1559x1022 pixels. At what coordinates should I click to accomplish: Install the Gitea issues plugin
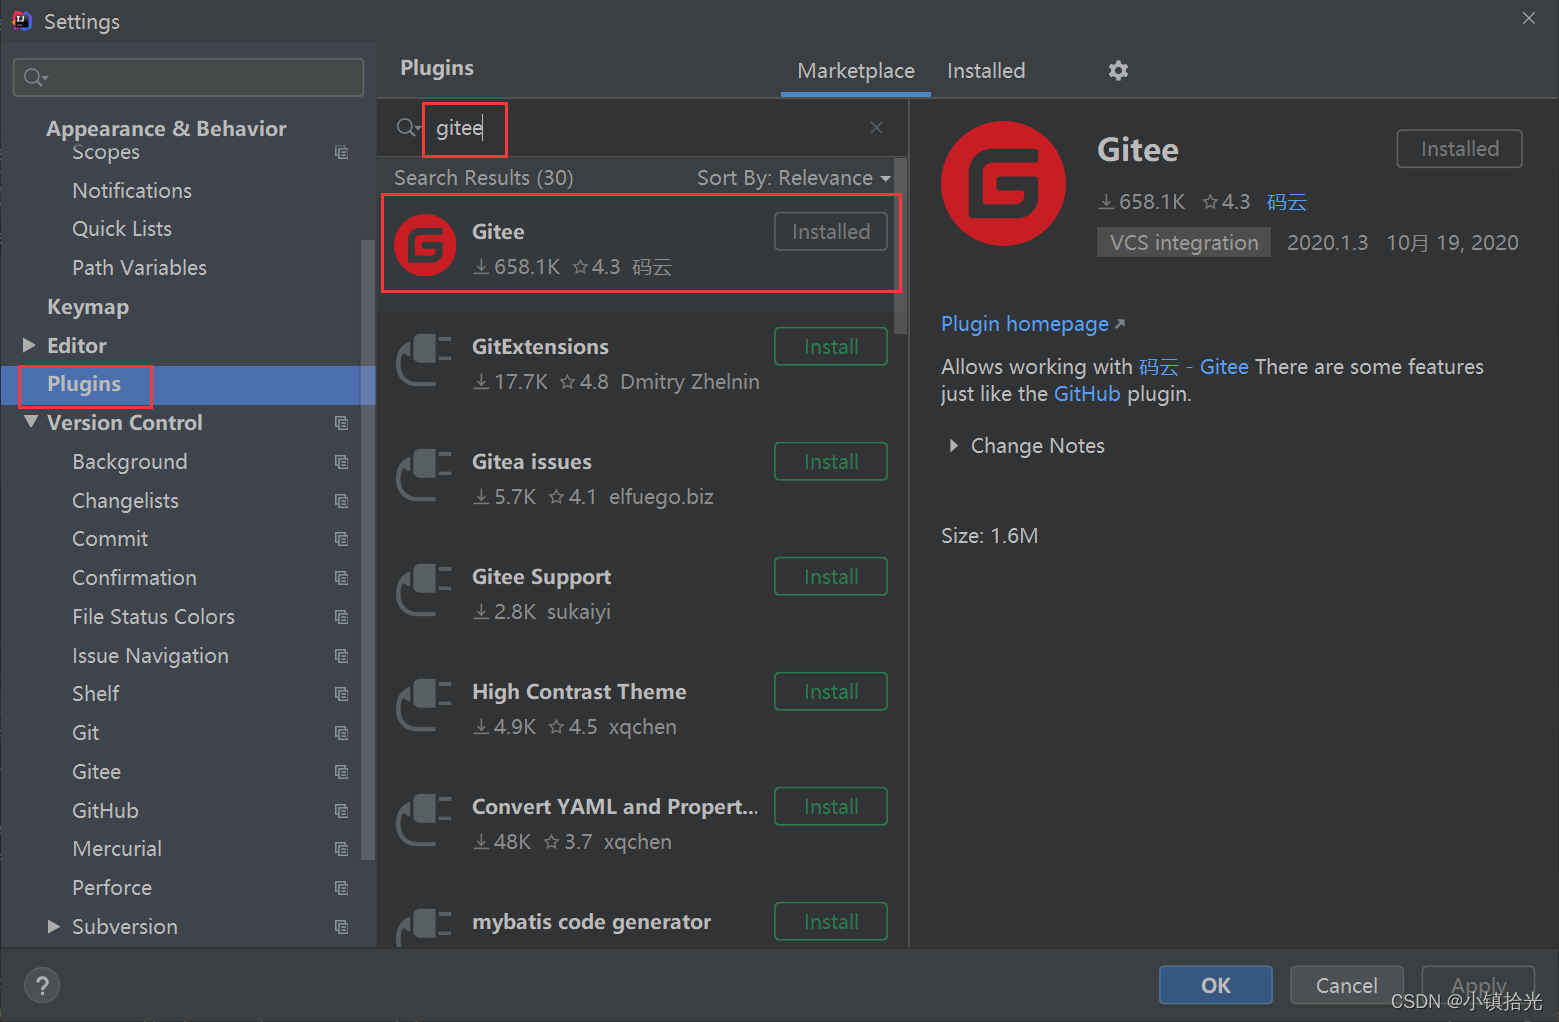coord(831,462)
